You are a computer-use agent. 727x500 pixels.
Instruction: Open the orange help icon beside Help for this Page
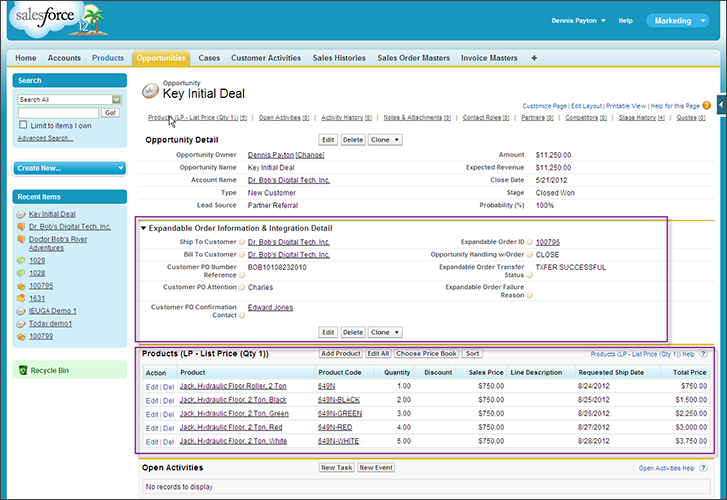coord(707,105)
